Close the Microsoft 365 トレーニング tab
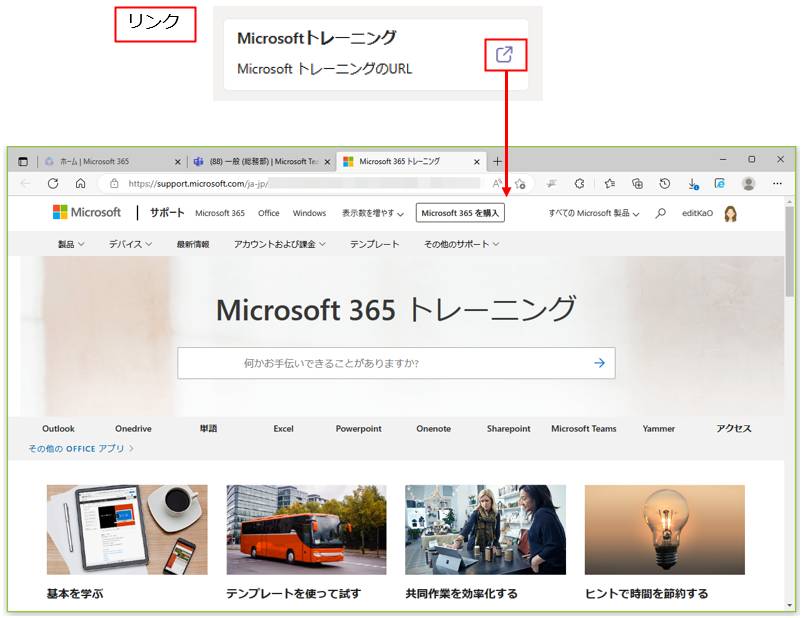This screenshot has width=803, height=618. (477, 162)
